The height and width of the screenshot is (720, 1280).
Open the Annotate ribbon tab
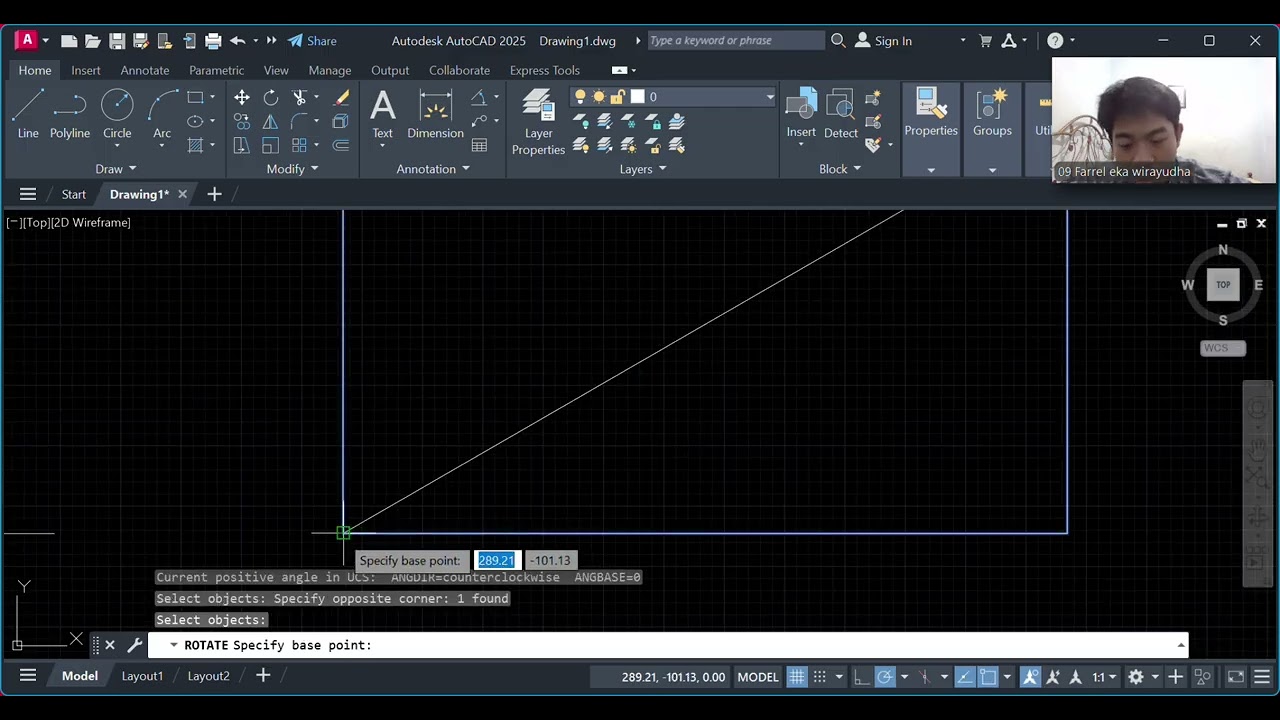[x=145, y=70]
